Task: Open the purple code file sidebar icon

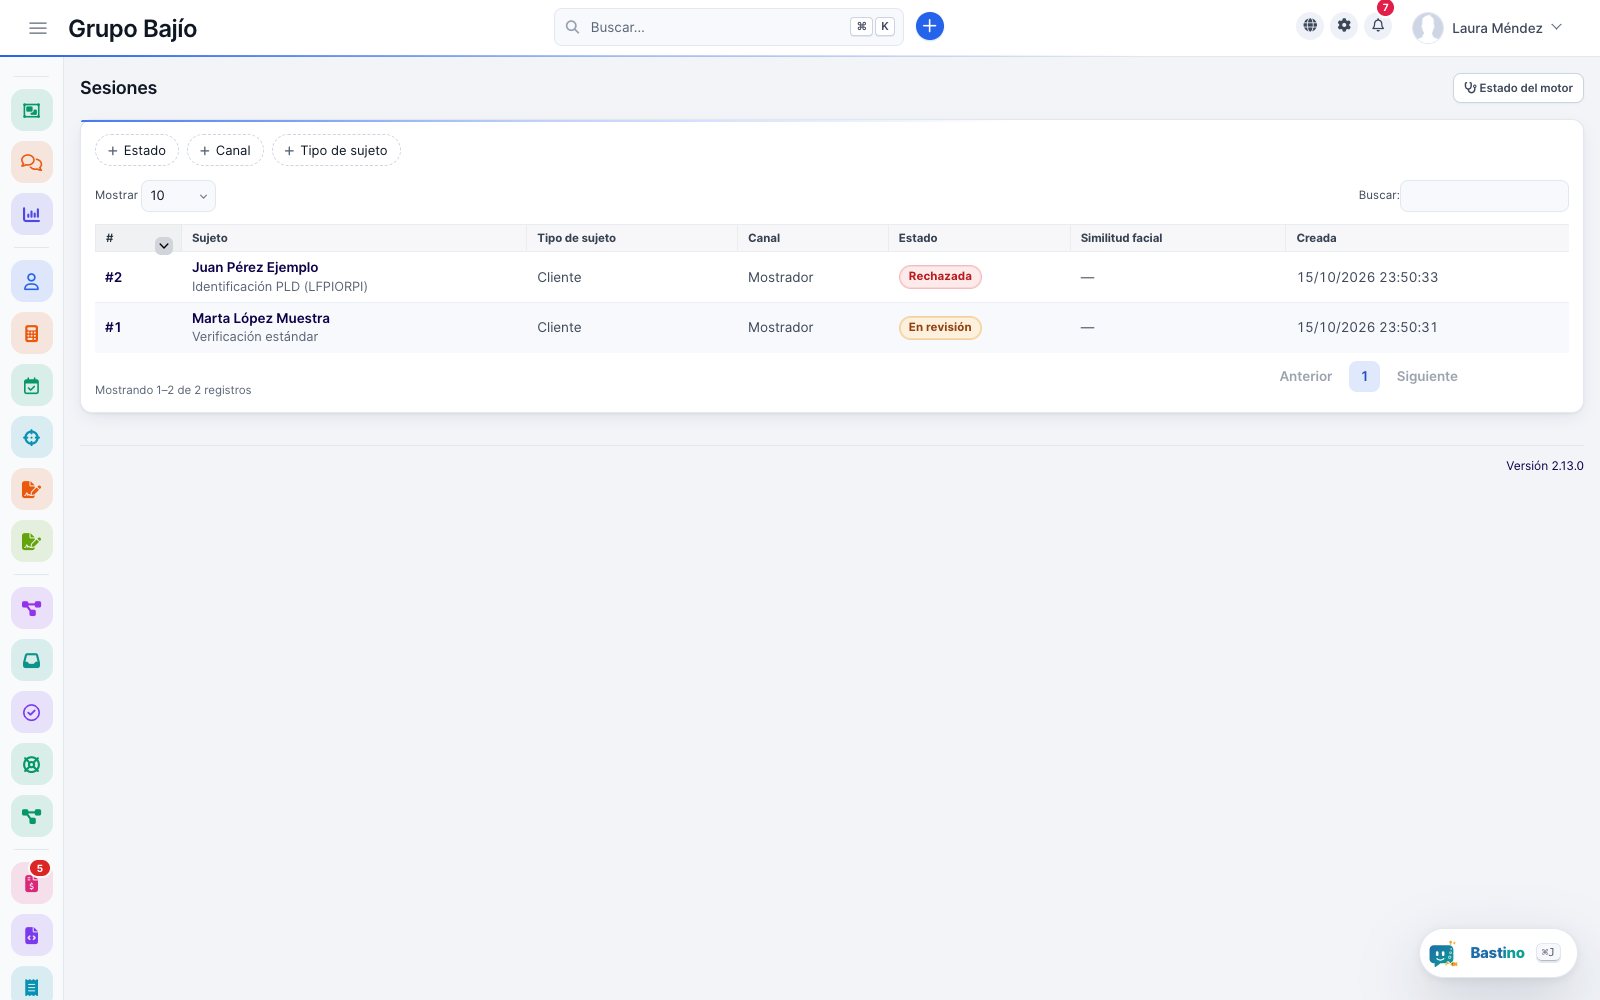Action: 32,936
